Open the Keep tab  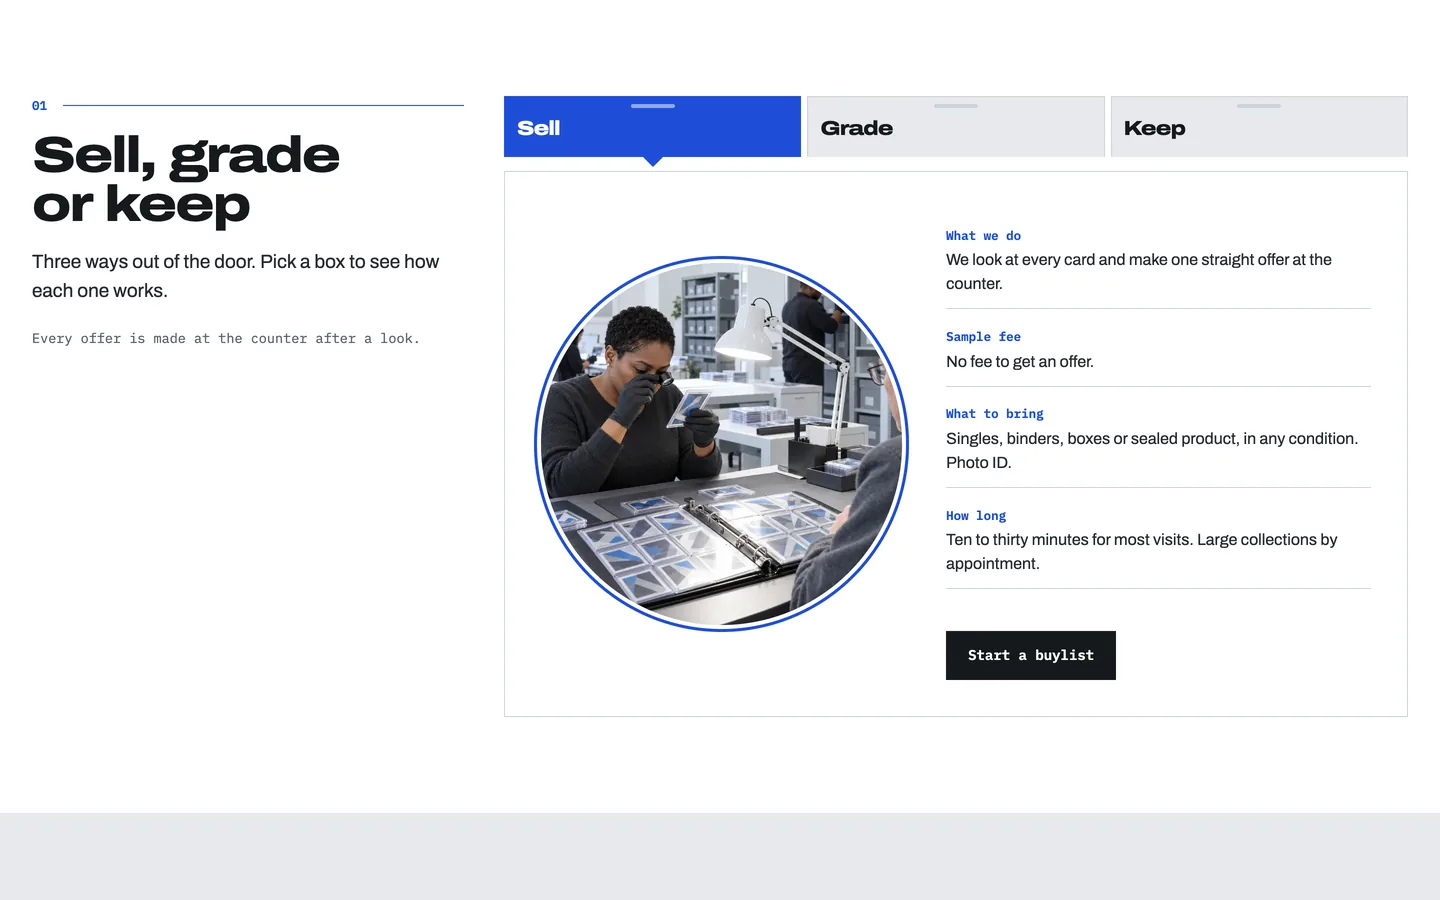pos(1259,127)
